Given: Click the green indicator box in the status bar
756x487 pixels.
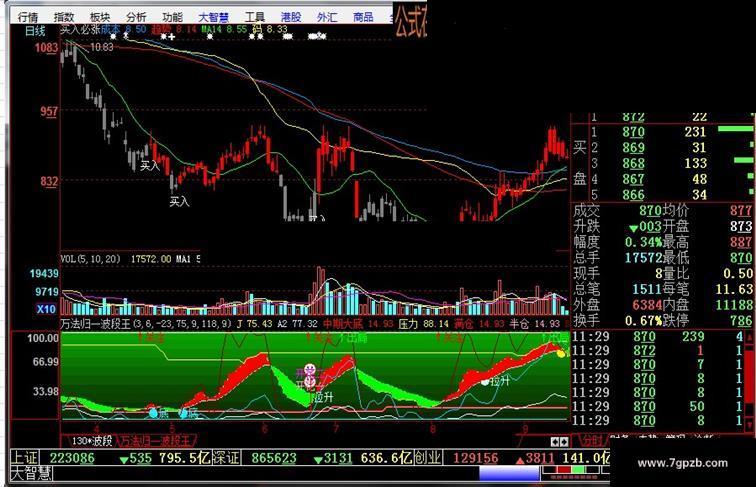Looking at the screenshot, I should (579, 470).
